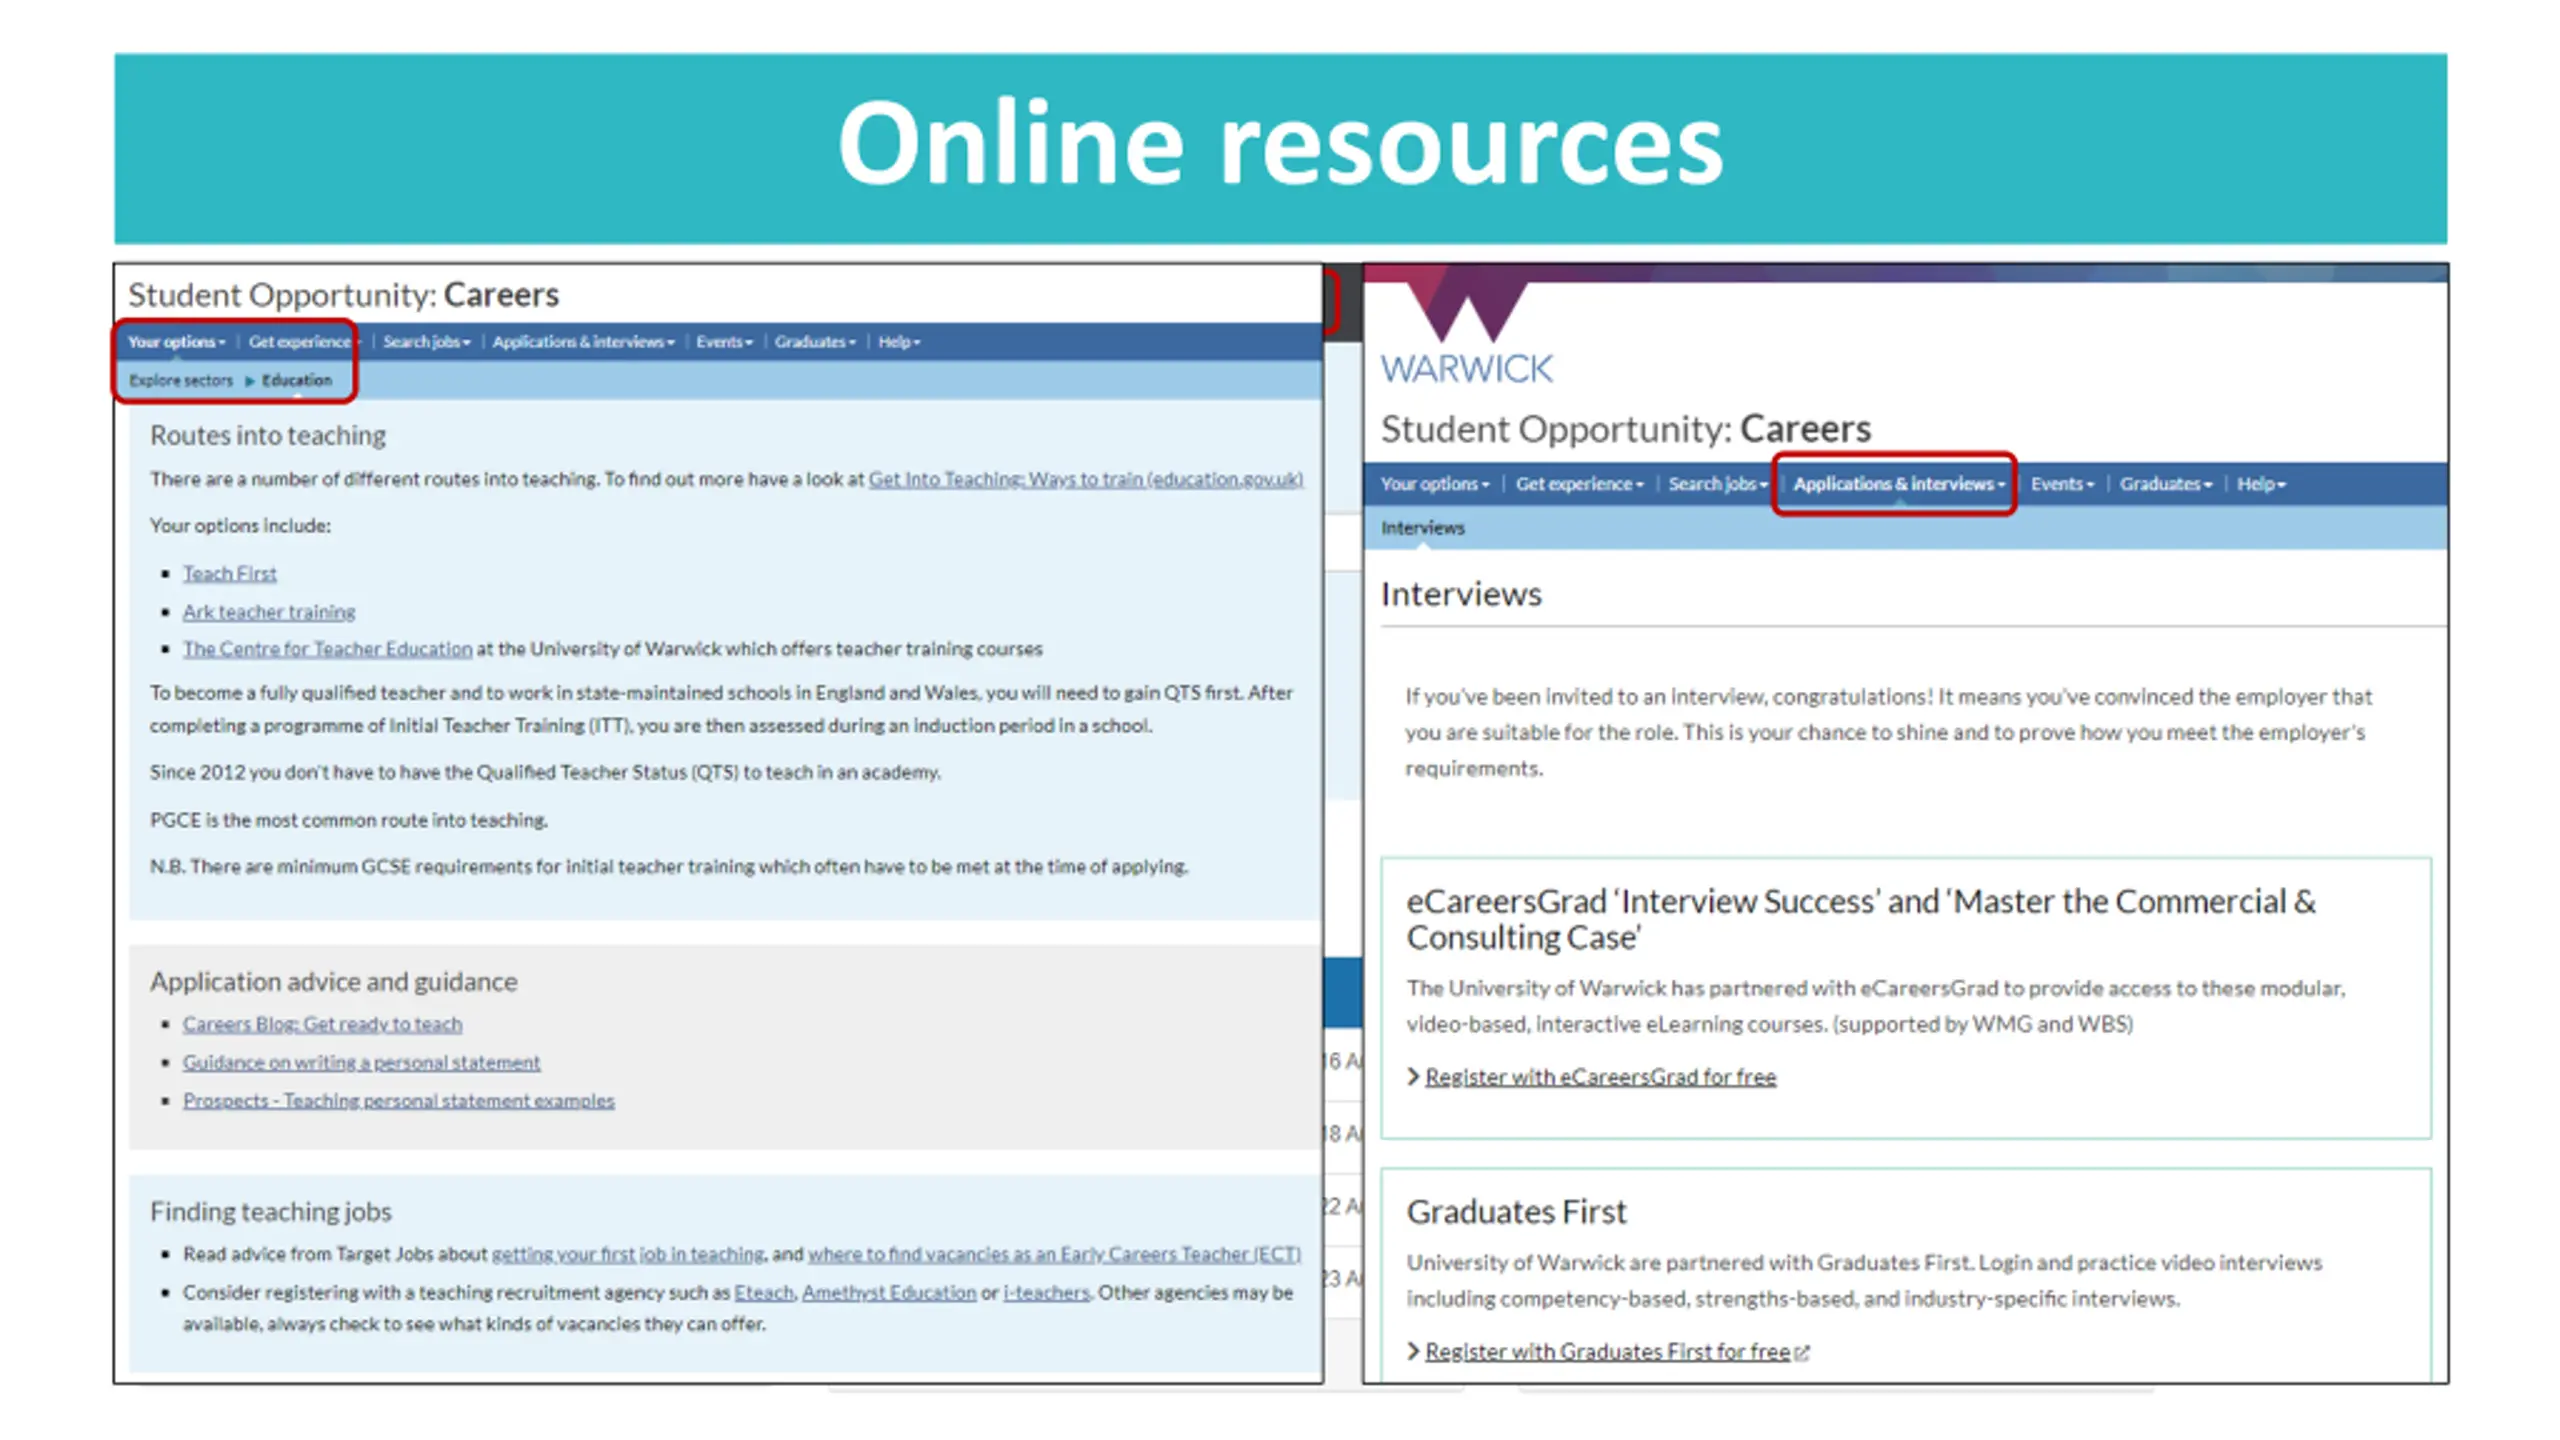
Task: Click the Routes into teaching heading
Action: [268, 436]
